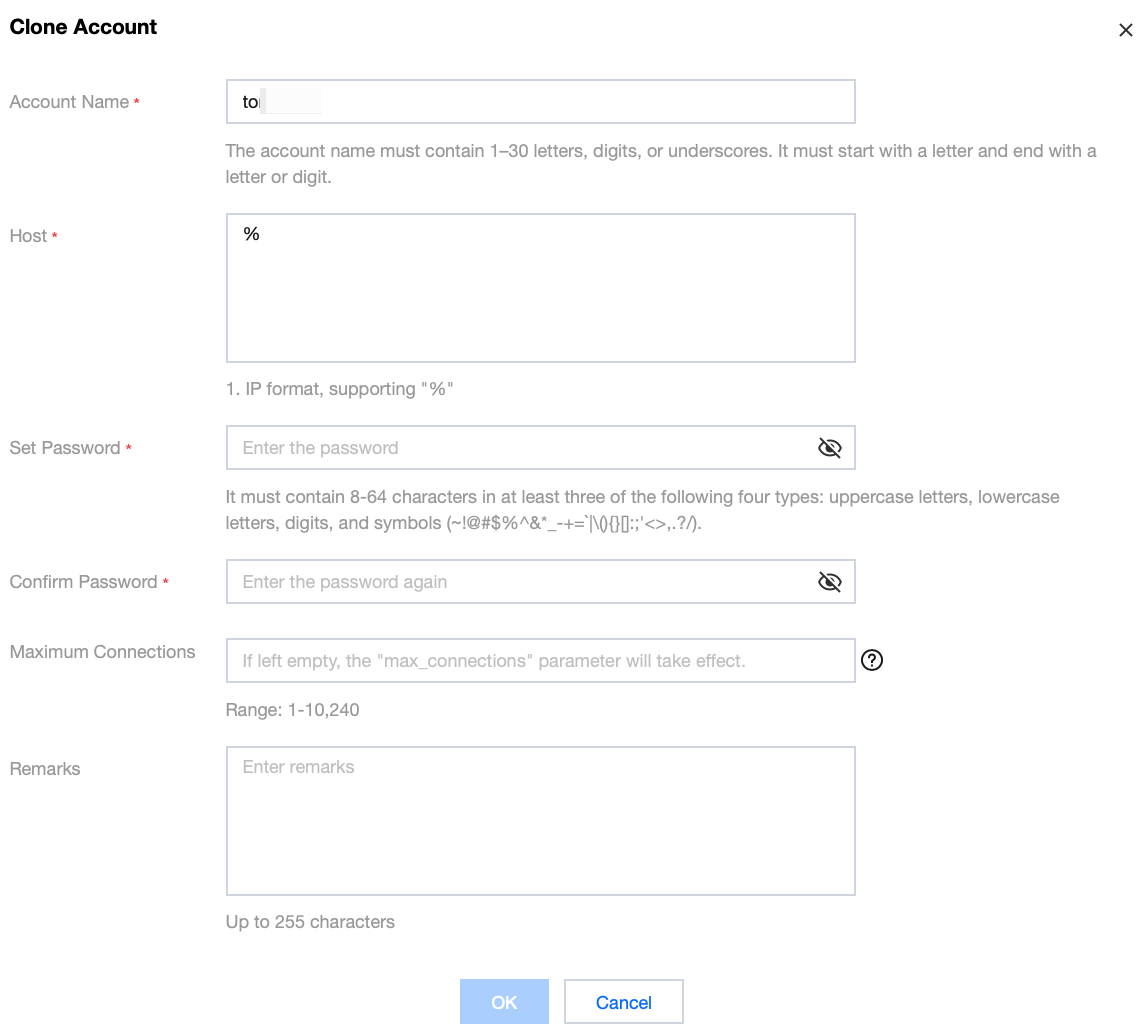Image resolution: width=1146 pixels, height=1030 pixels.
Task: Click the Confirm Password label
Action: [83, 582]
